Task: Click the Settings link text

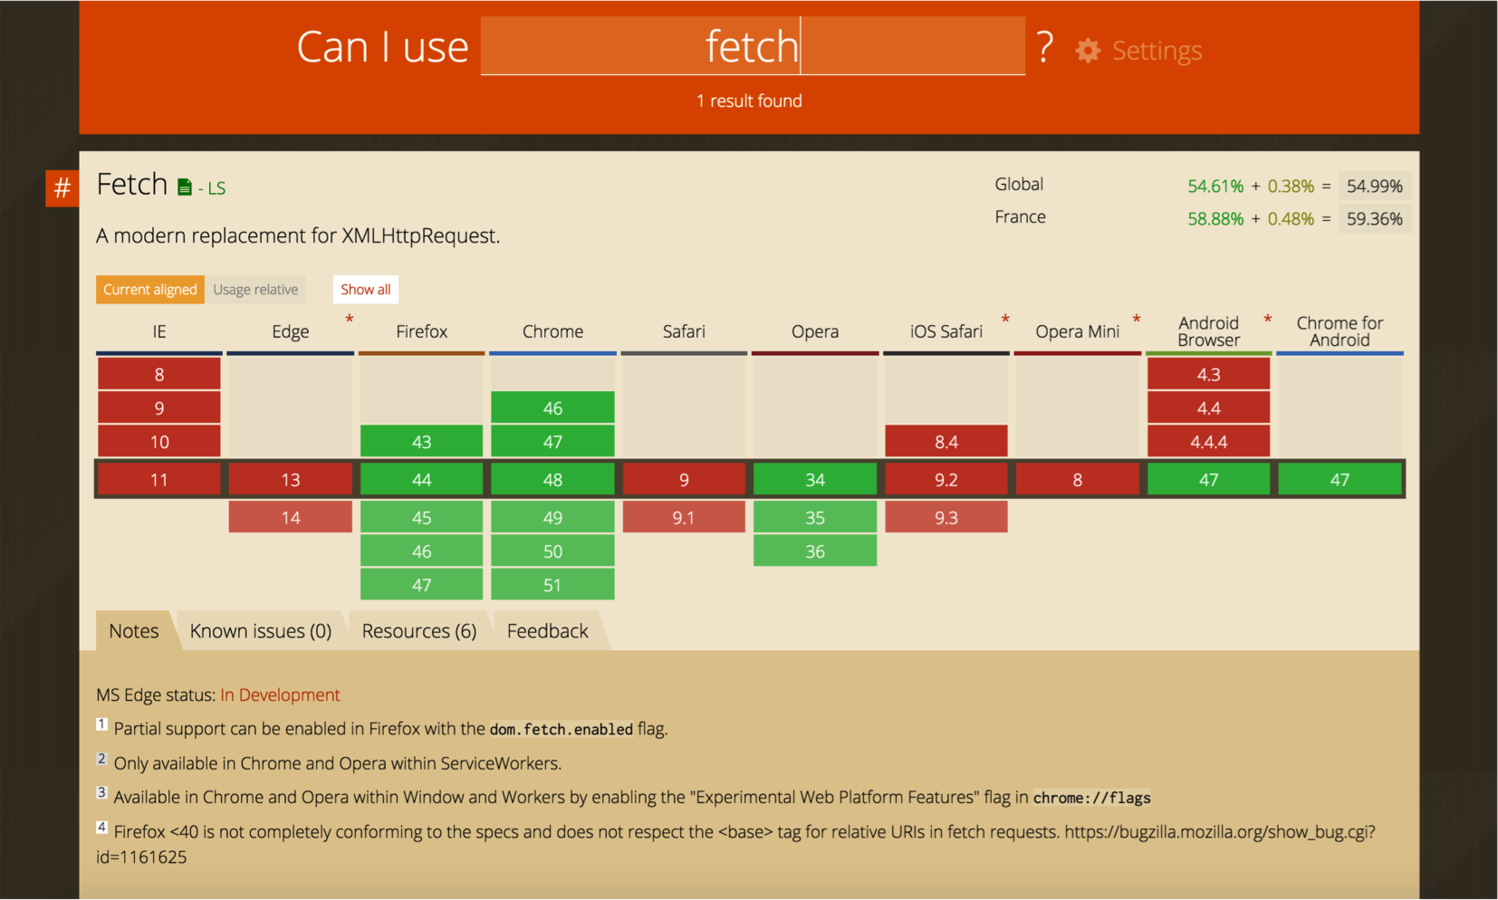Action: [1157, 50]
